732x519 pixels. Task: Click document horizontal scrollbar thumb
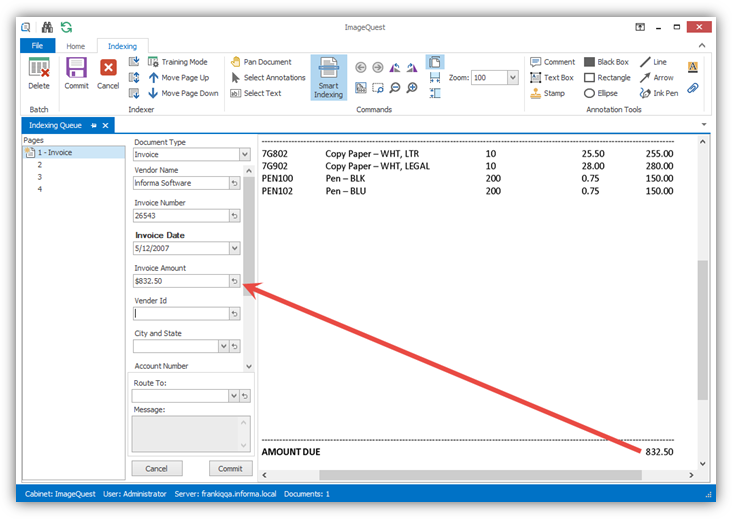tap(480, 475)
